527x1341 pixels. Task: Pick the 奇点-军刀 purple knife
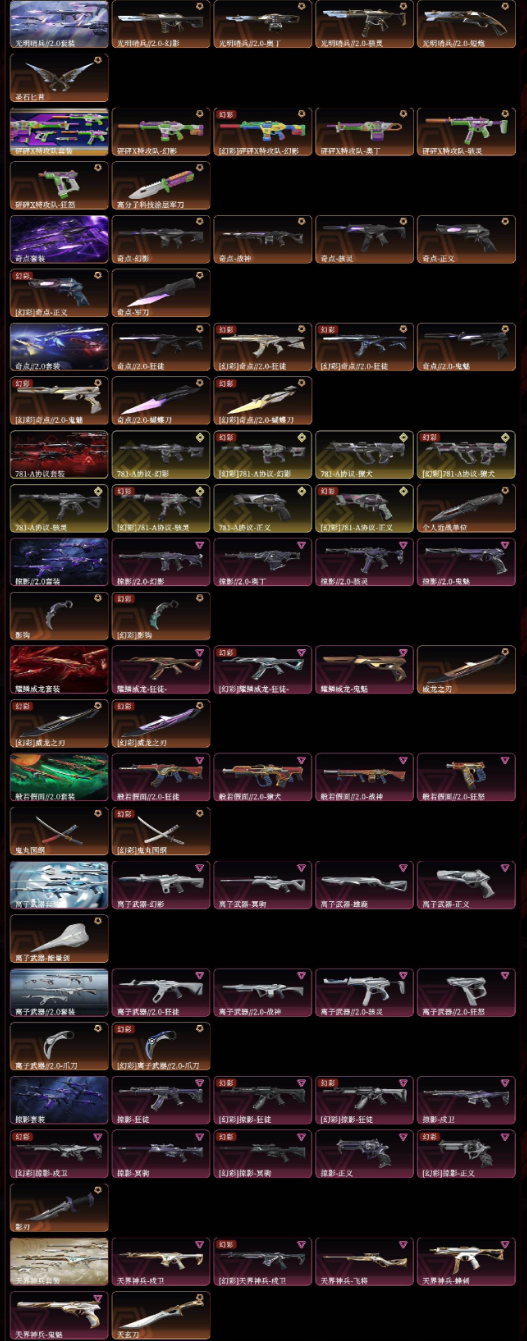161,294
